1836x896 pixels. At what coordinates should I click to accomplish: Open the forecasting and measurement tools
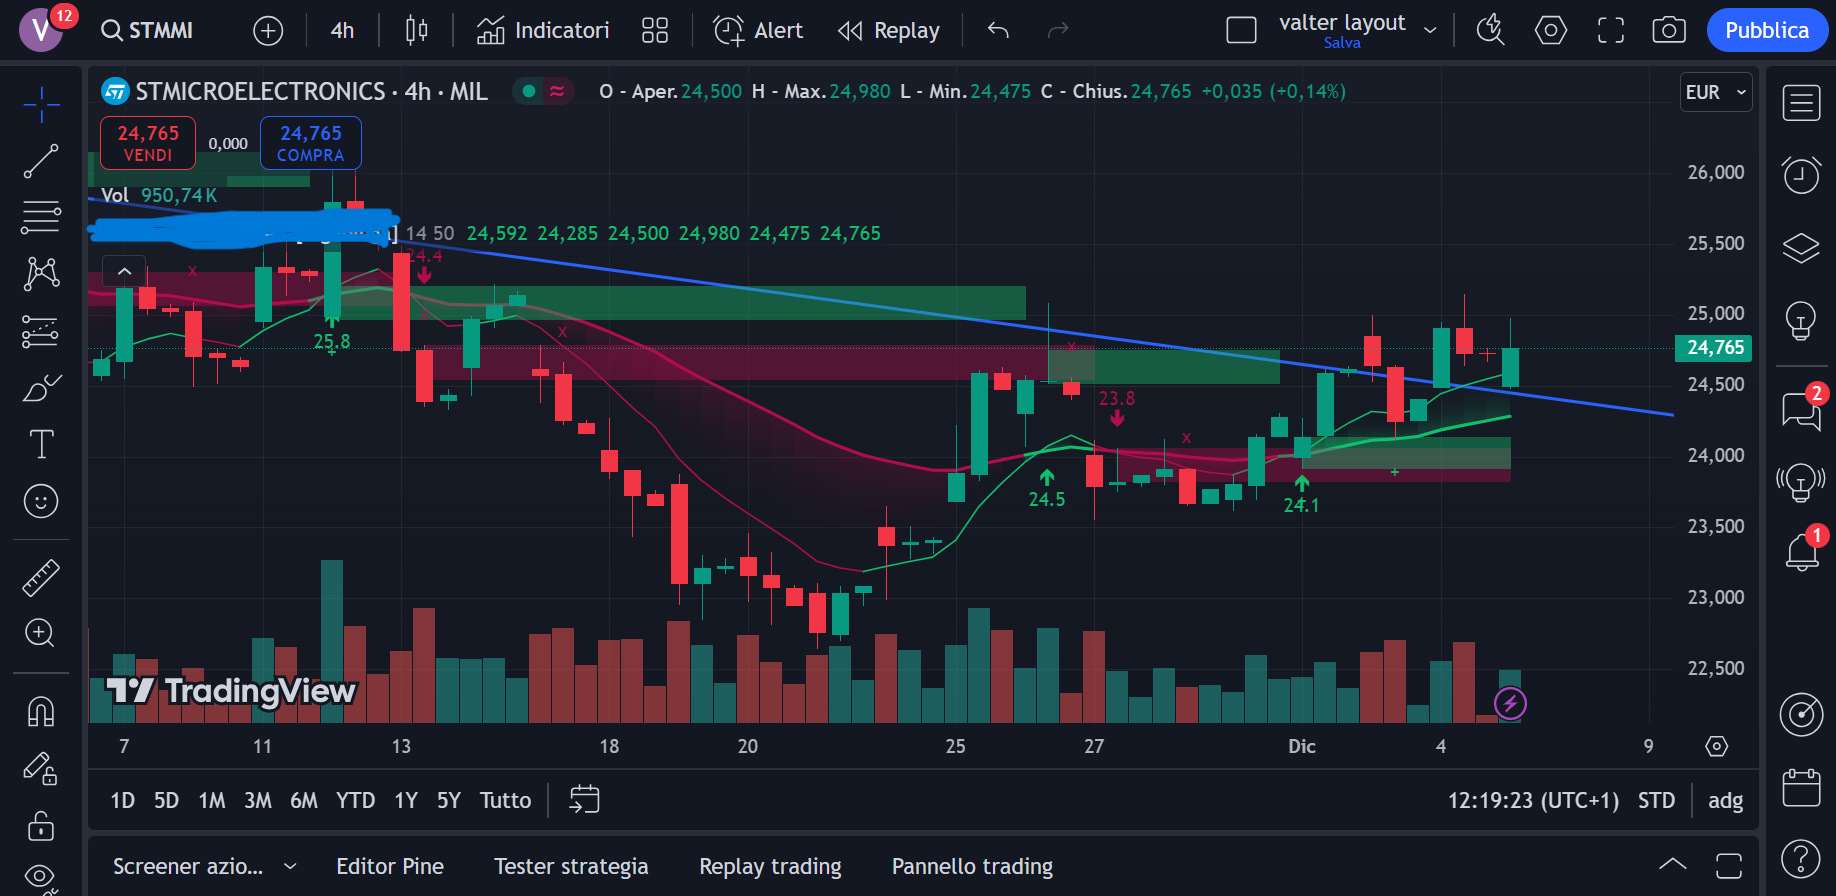coord(41,331)
